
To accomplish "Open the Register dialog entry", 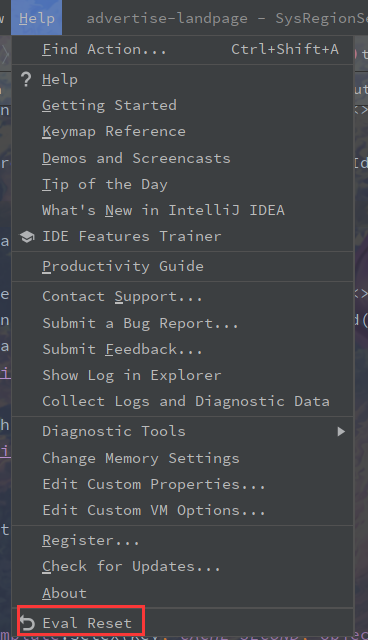I will click(x=182, y=540).
